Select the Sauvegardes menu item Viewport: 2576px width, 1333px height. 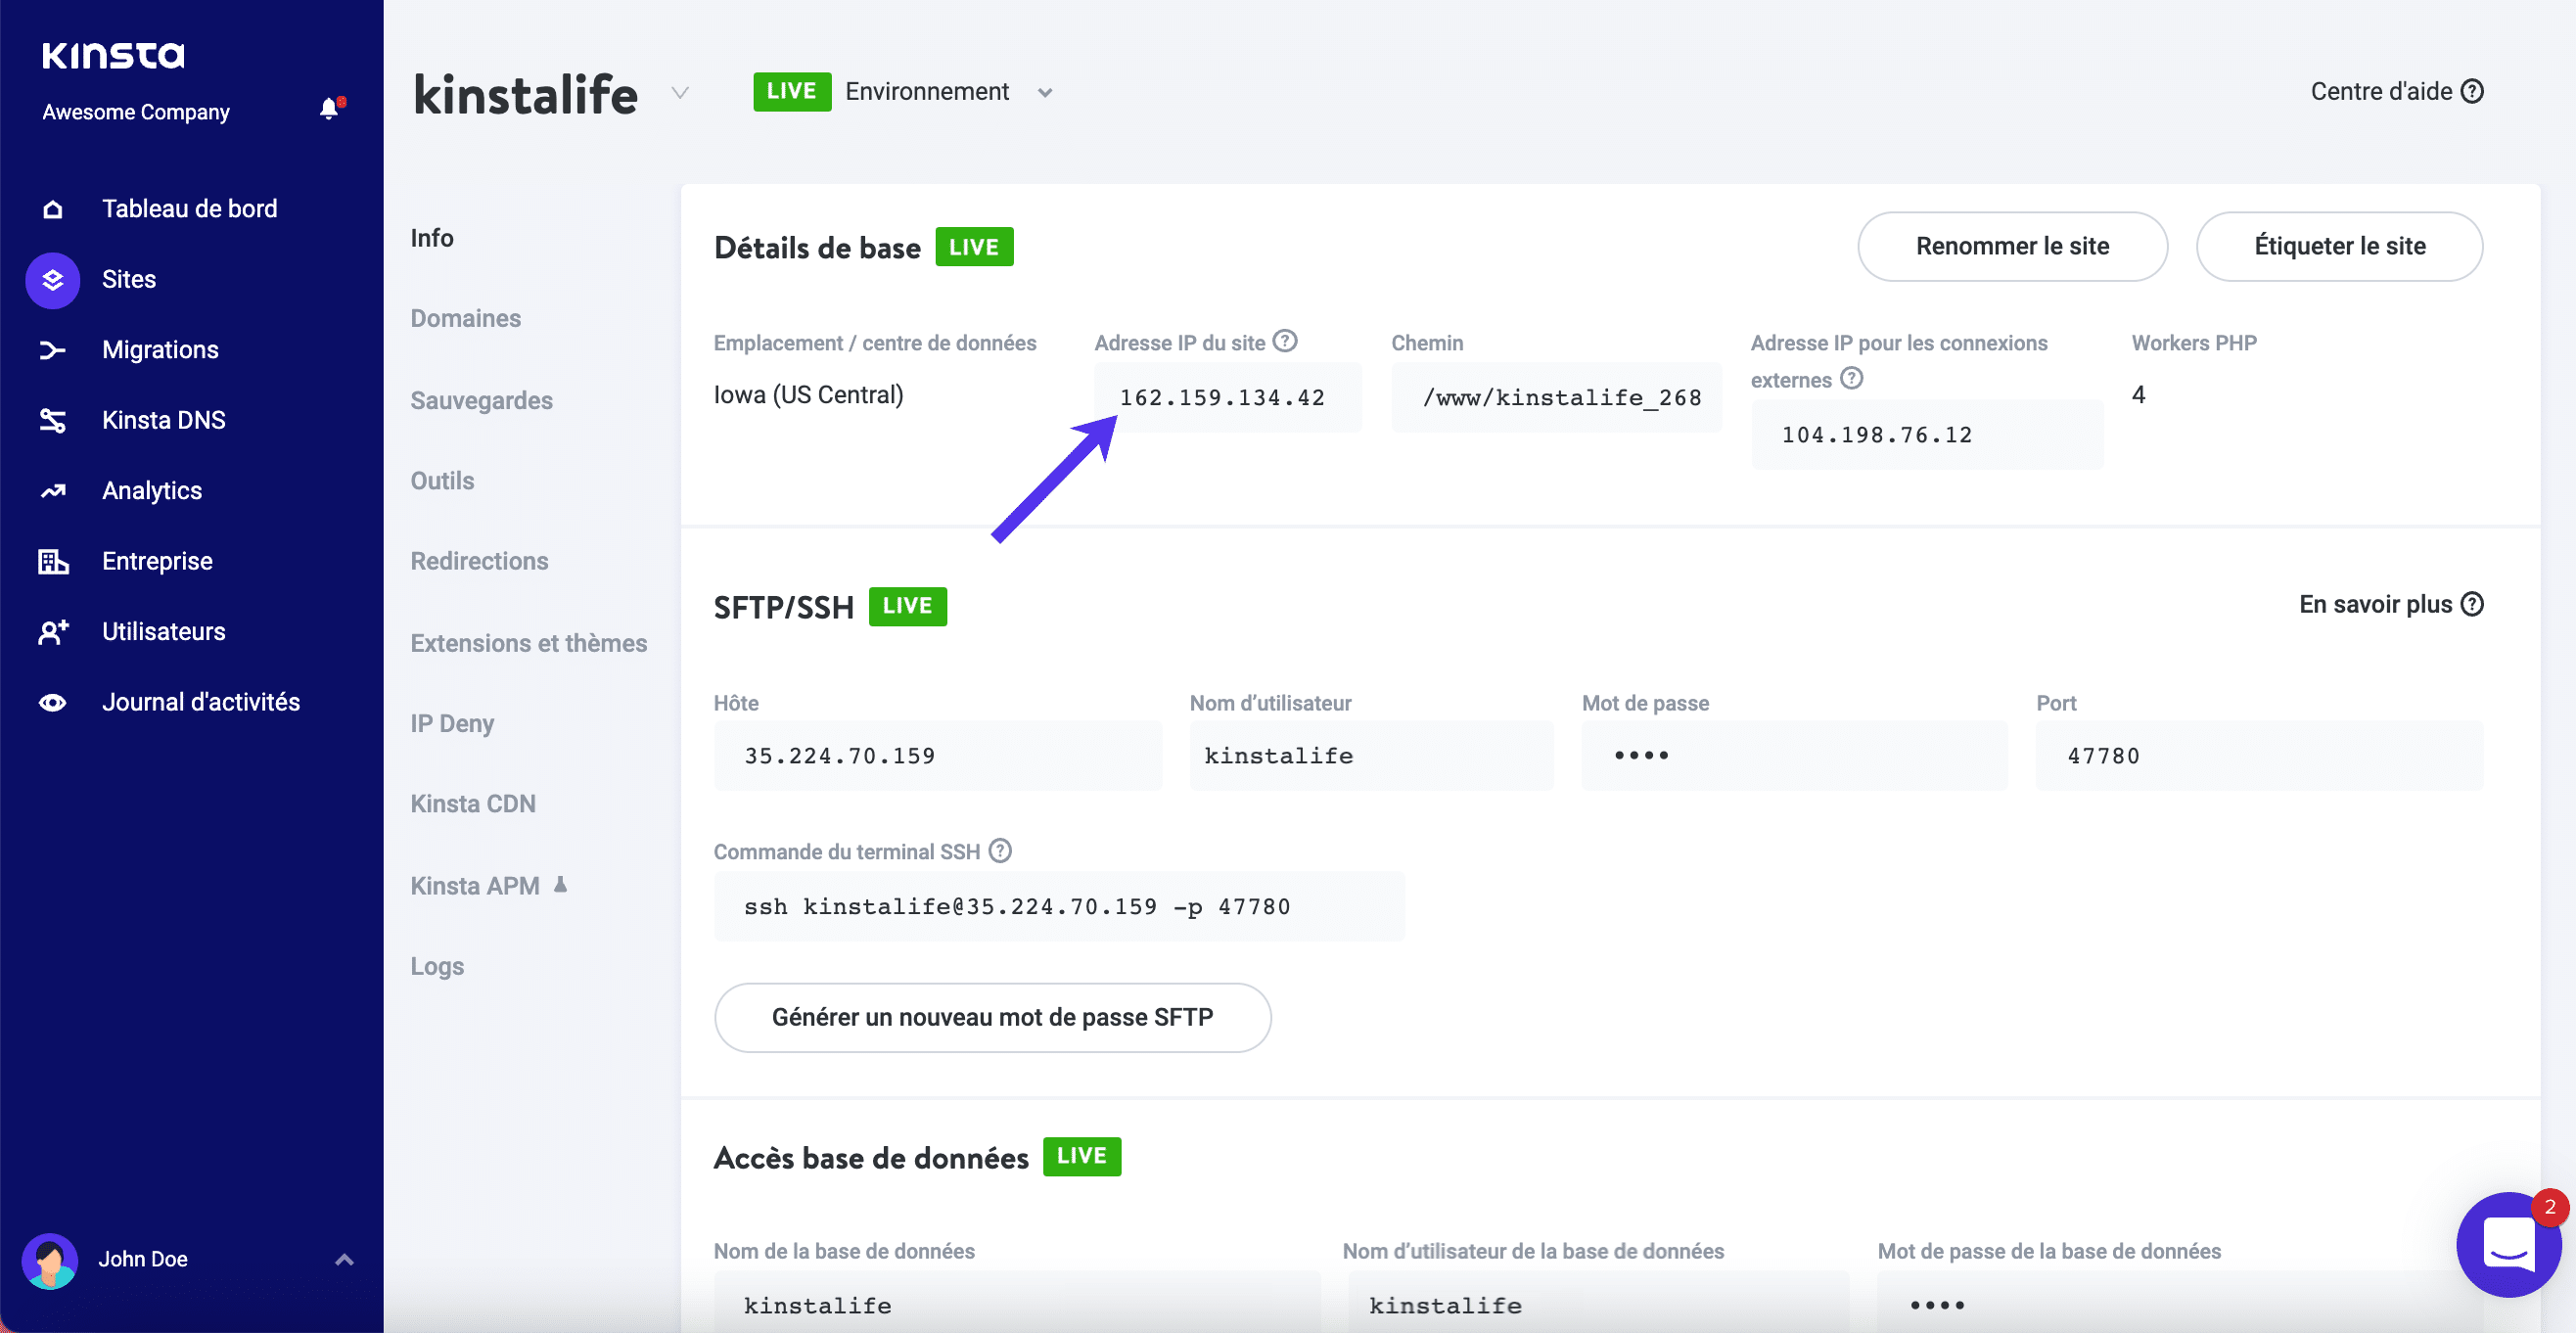(x=481, y=399)
